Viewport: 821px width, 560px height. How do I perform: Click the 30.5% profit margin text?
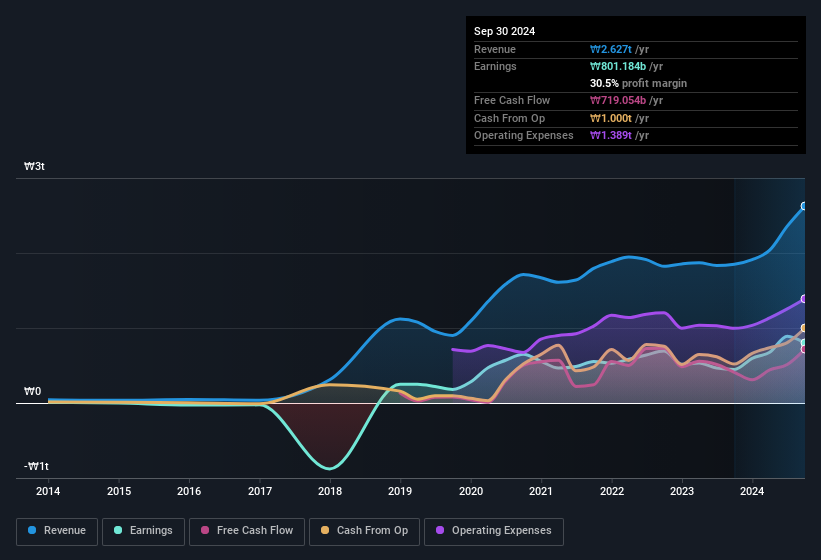638,83
